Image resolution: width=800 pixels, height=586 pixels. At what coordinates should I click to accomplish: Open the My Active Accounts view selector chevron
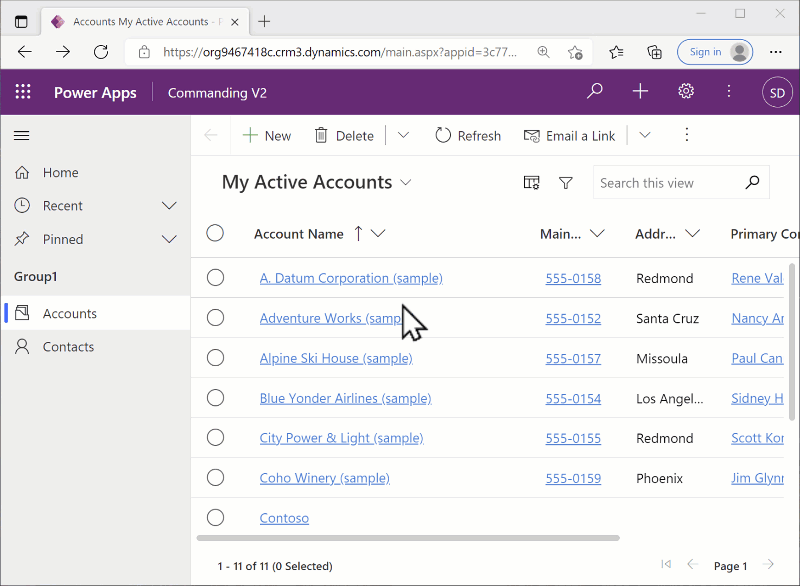406,183
